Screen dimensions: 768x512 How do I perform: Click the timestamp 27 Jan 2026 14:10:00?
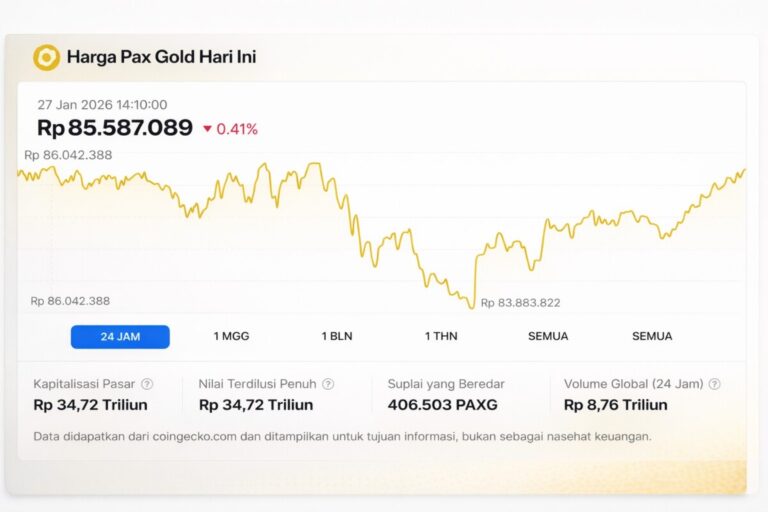click(102, 105)
